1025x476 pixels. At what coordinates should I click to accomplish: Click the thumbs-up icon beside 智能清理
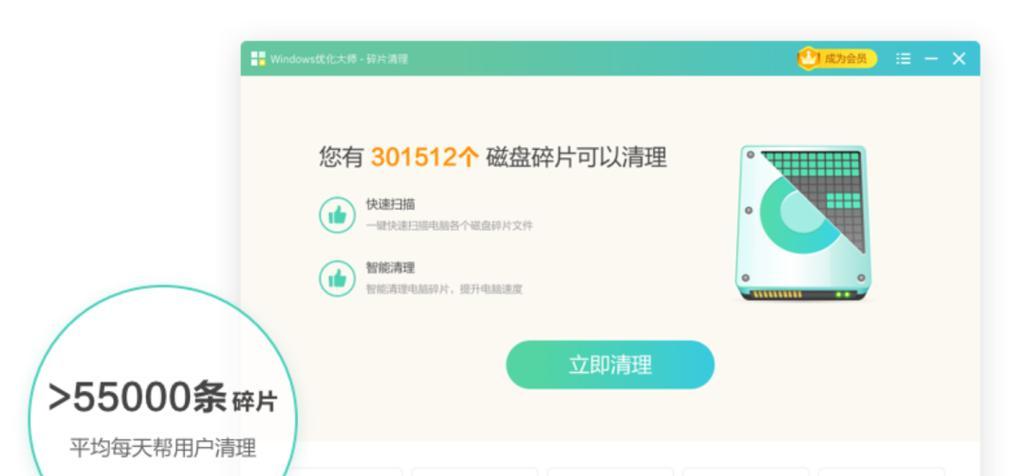pos(337,279)
